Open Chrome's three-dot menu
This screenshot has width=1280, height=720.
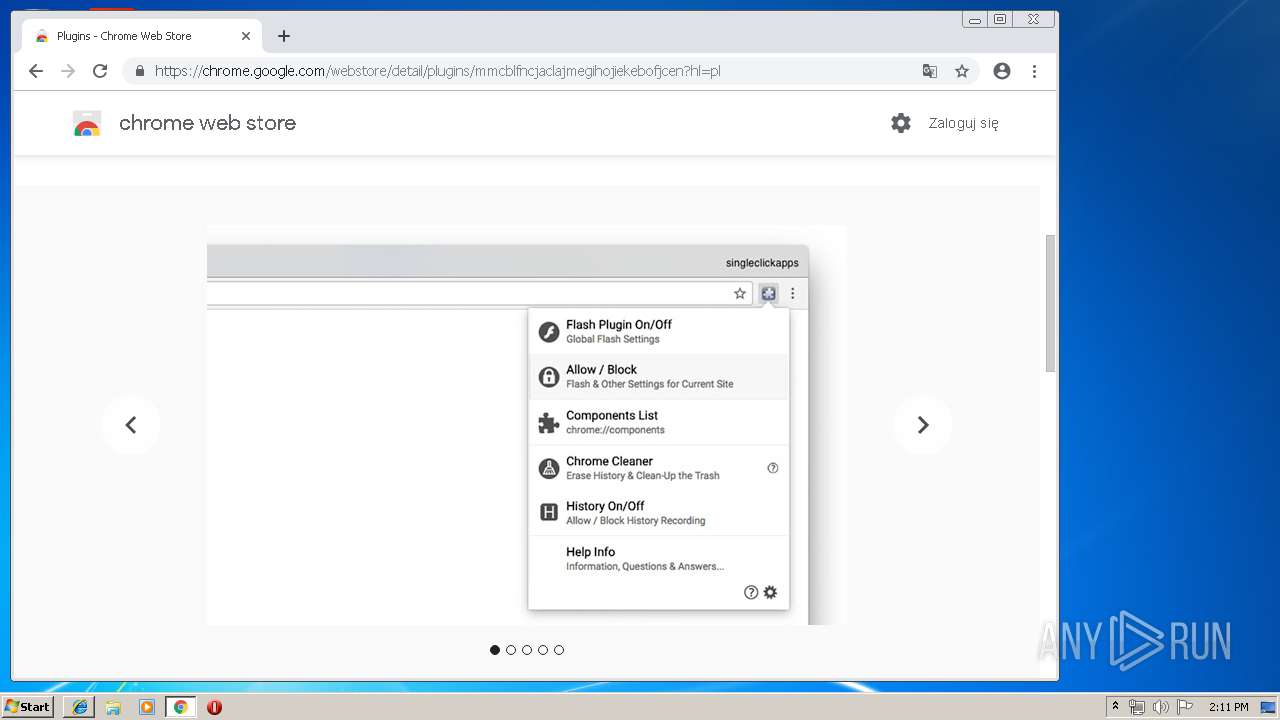pyautogui.click(x=1034, y=71)
